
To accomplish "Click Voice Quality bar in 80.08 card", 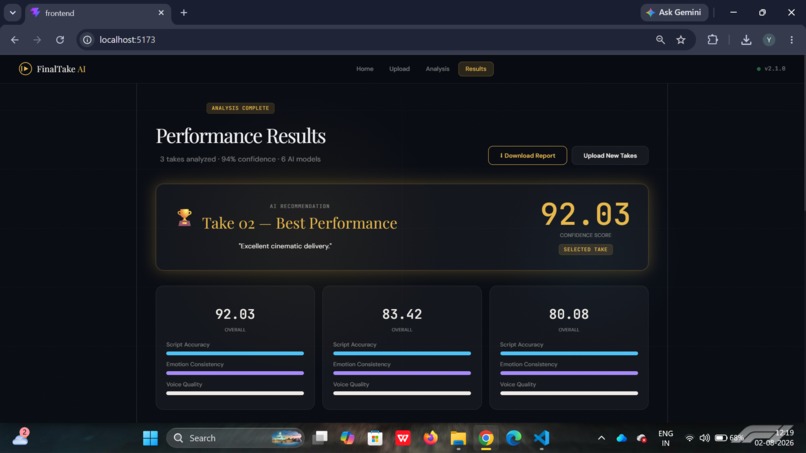I will [569, 393].
